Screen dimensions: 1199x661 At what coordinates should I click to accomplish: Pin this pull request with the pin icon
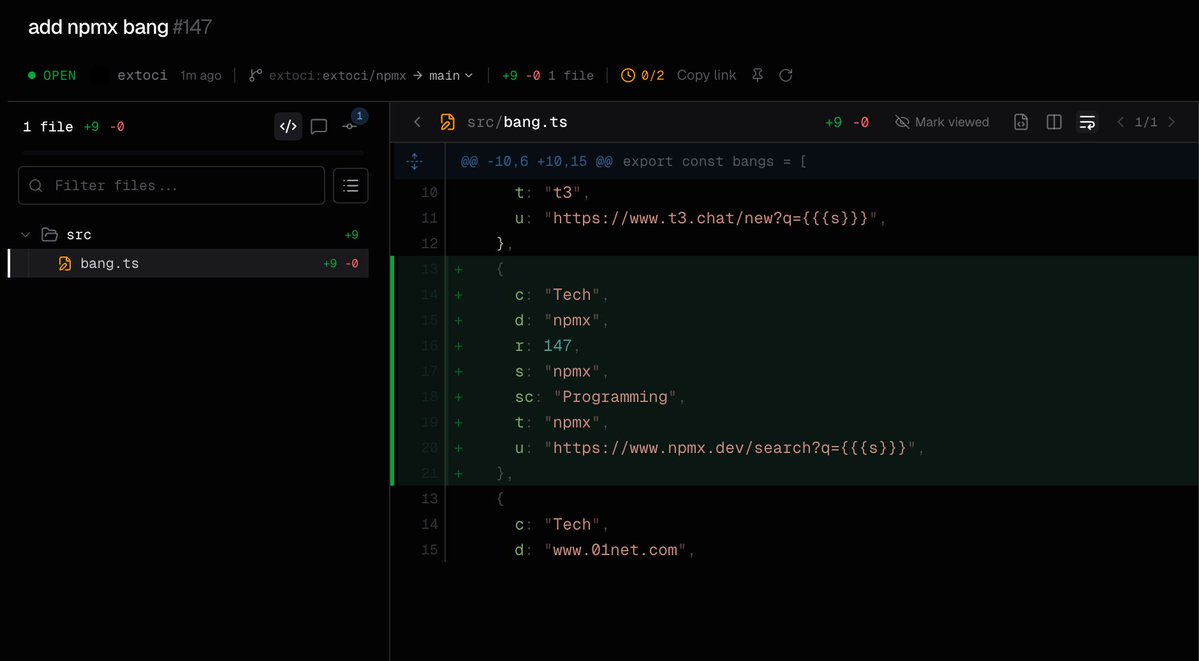click(757, 75)
